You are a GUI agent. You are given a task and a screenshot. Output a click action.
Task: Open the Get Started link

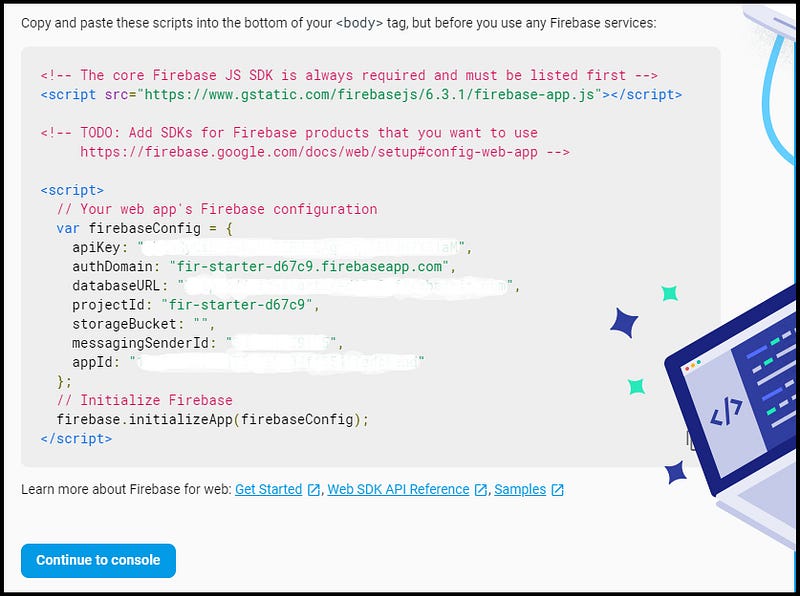pyautogui.click(x=272, y=489)
